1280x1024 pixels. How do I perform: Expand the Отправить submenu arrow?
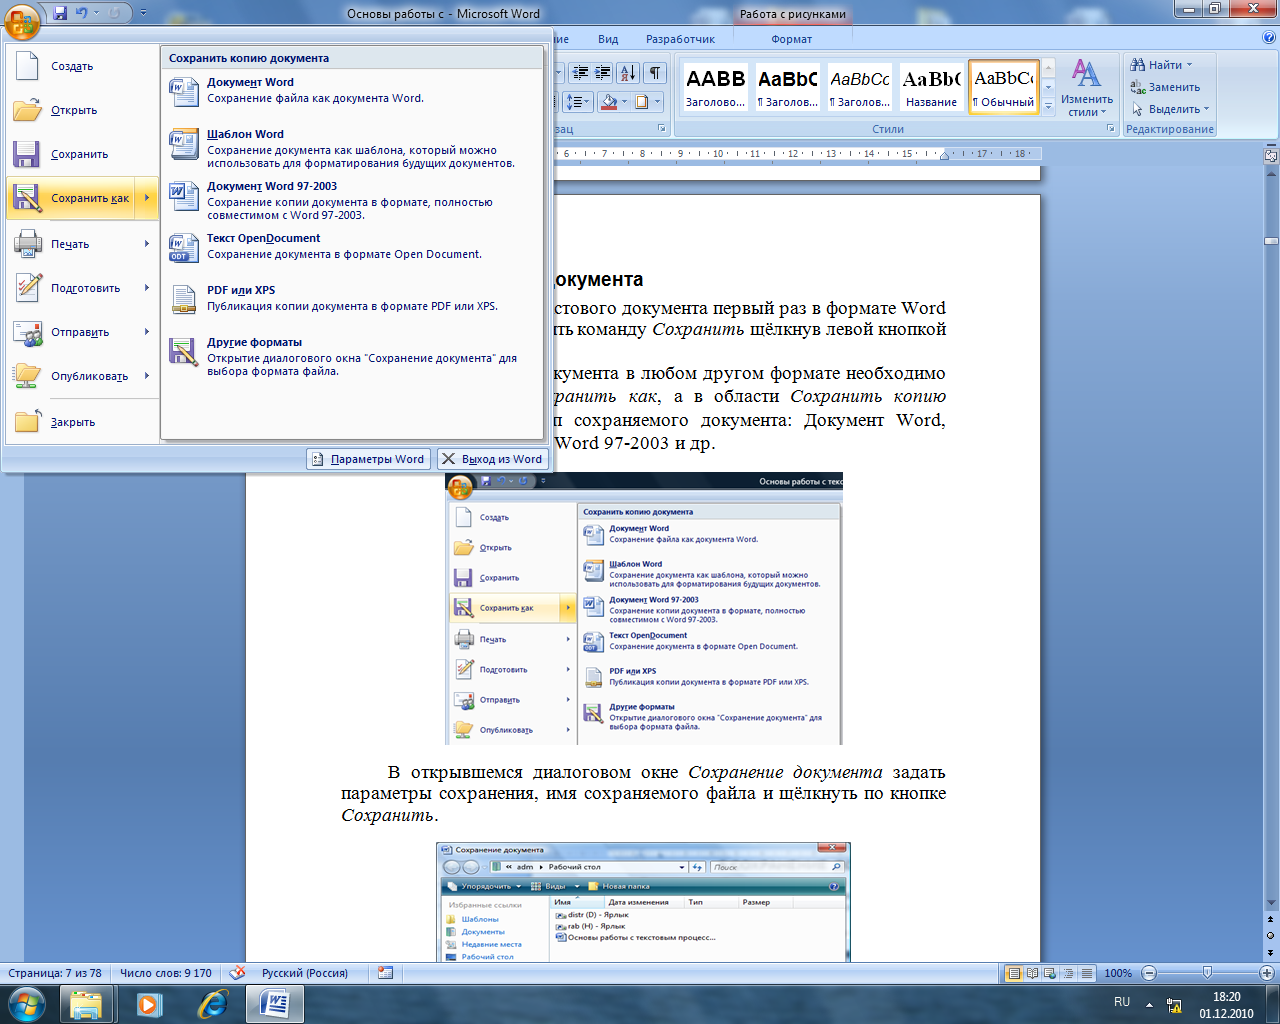[147, 332]
